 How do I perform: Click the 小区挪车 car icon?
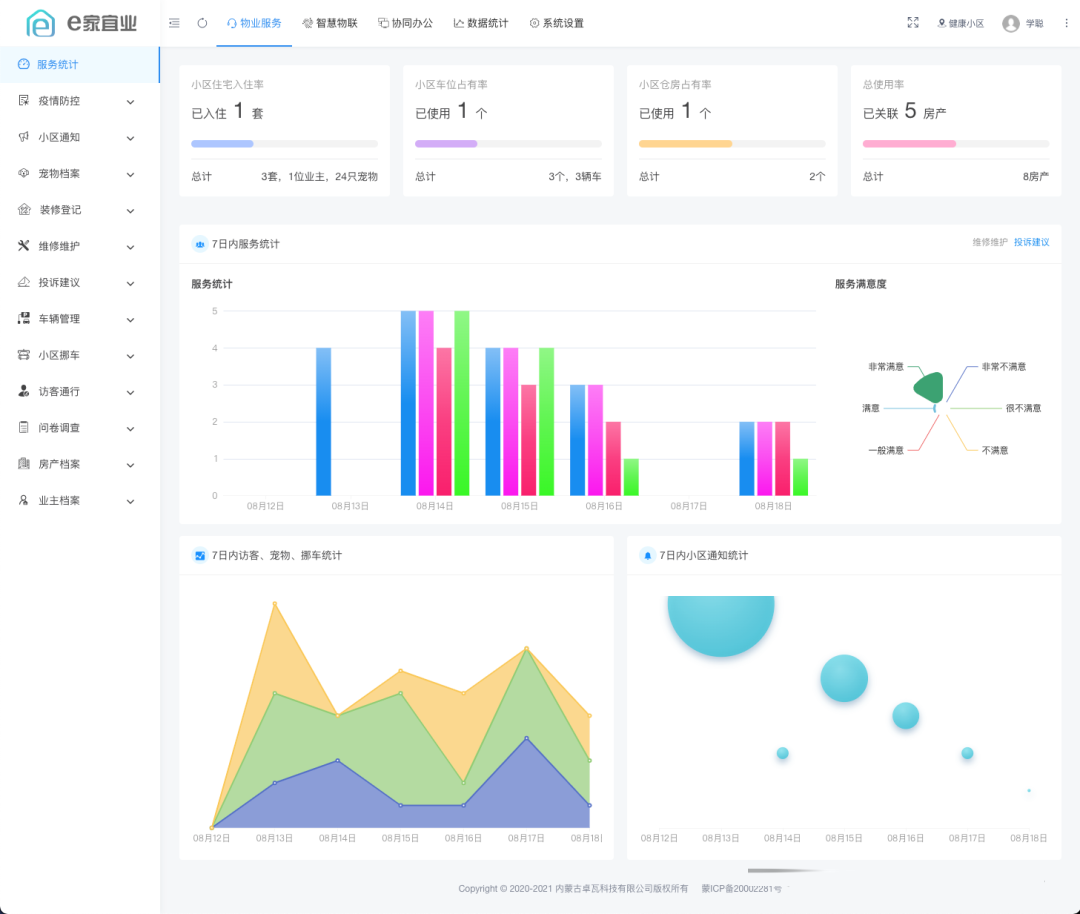[x=23, y=355]
